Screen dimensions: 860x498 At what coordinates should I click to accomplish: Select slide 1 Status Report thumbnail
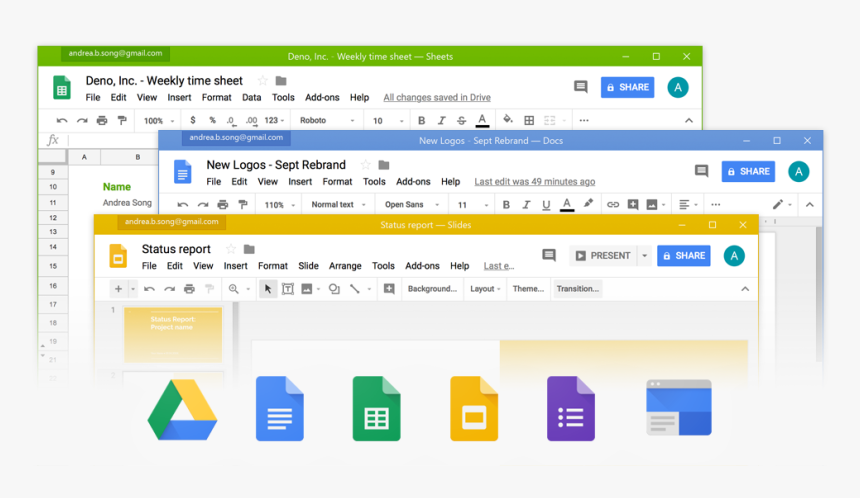click(x=173, y=335)
